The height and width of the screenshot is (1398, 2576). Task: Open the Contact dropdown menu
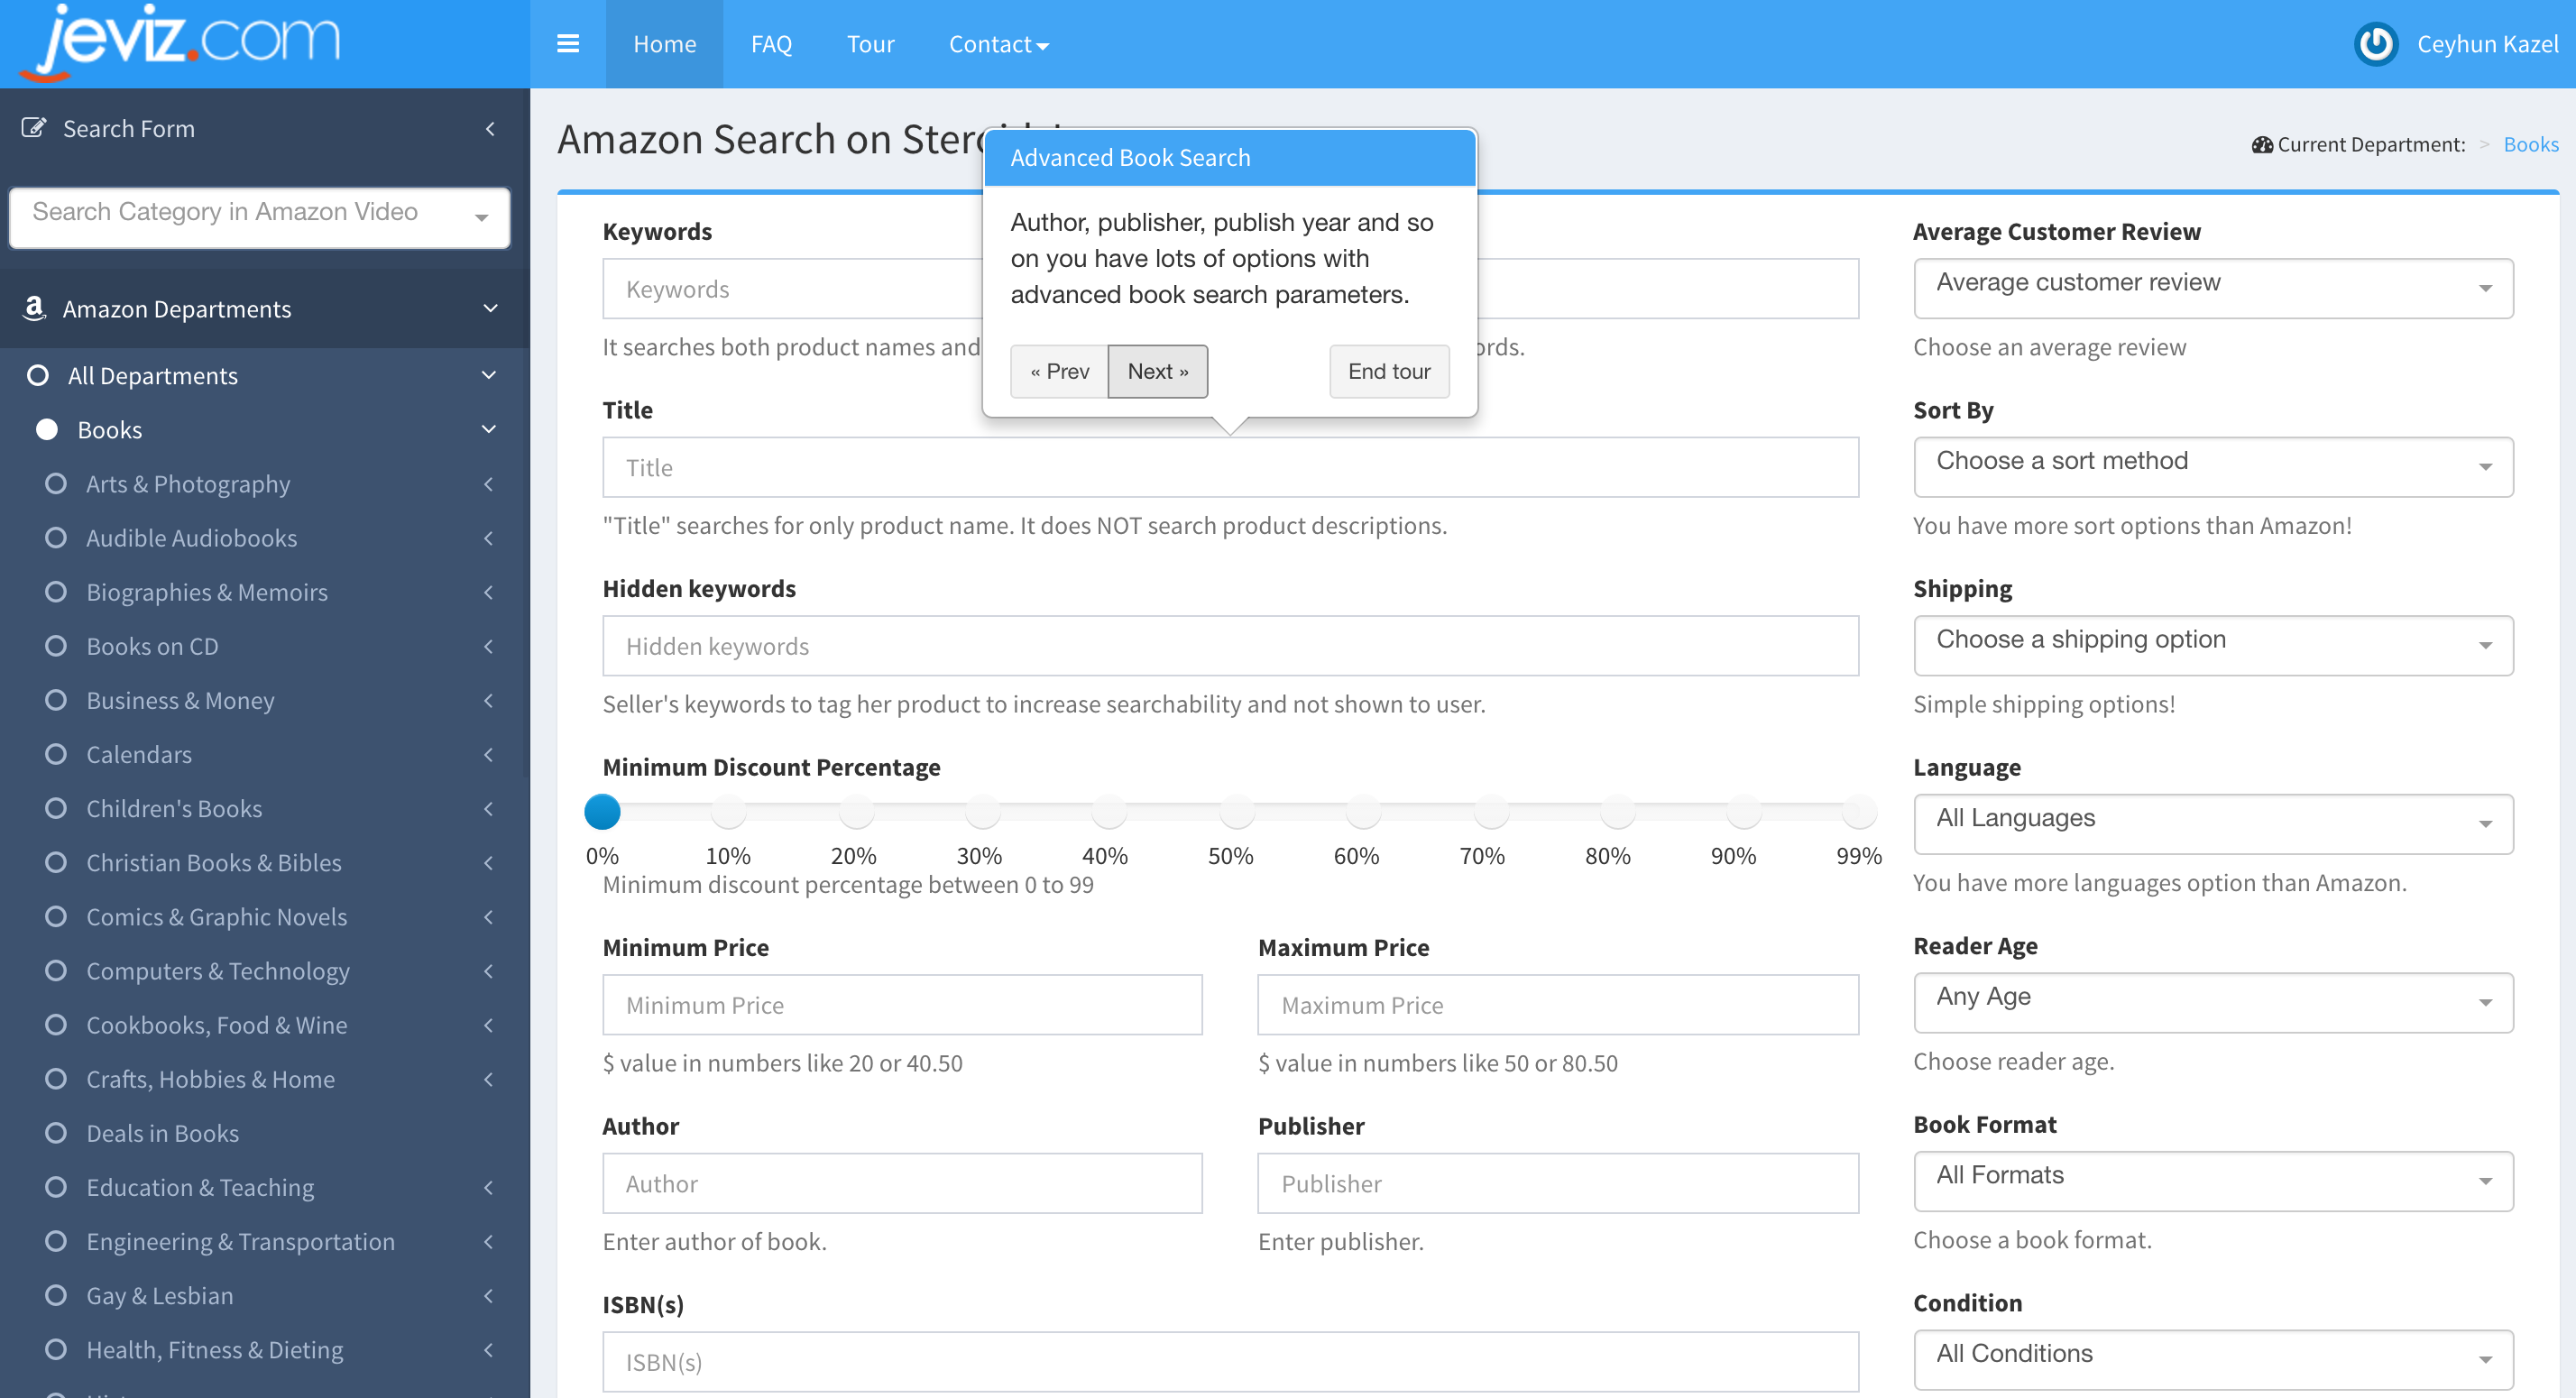pos(998,44)
